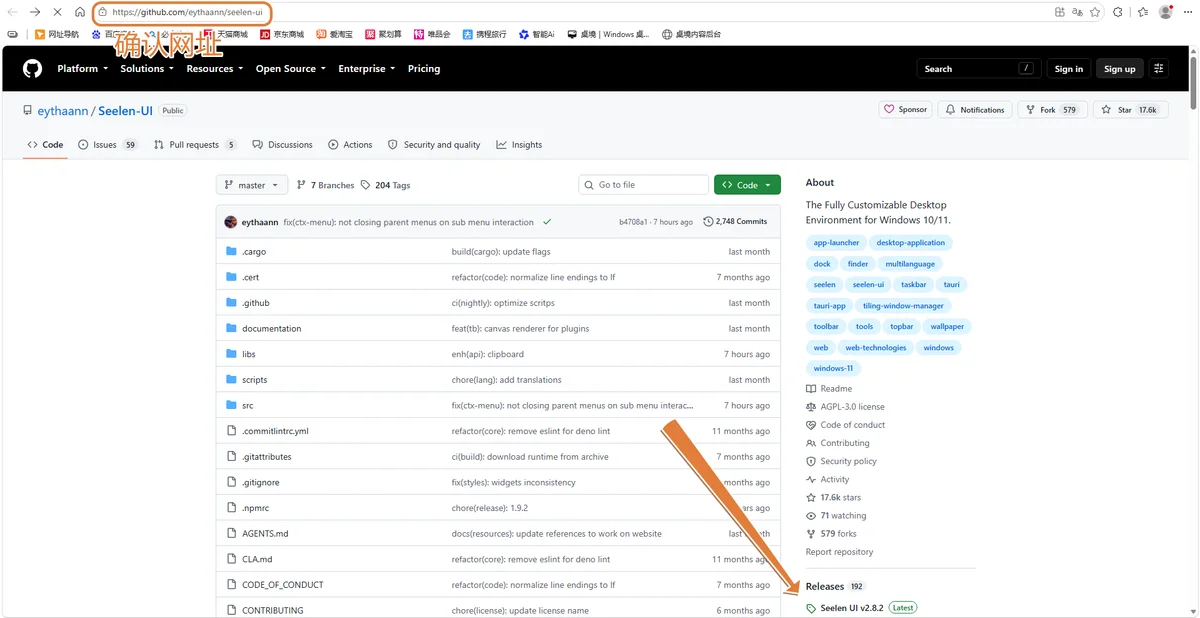Open the AGPL-3.0 license link
This screenshot has width=1200, height=618.
(845, 407)
